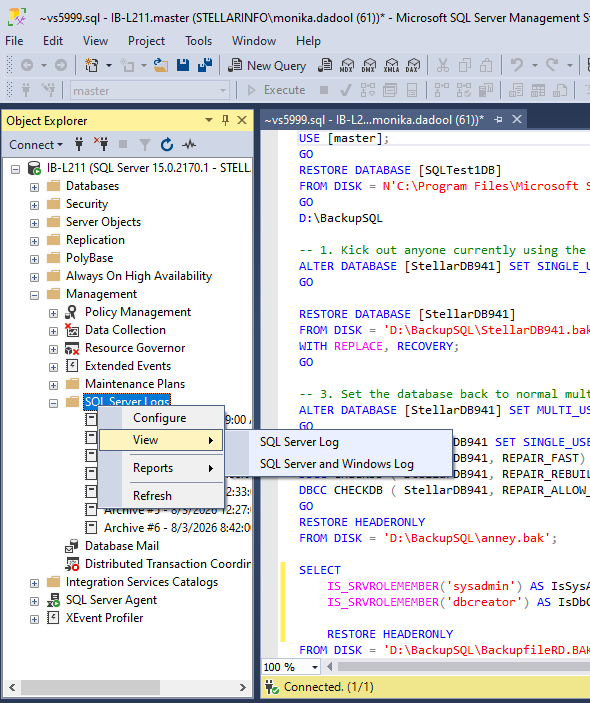Select Refresh in the context menu
The image size is (590, 703).
coord(161,496)
